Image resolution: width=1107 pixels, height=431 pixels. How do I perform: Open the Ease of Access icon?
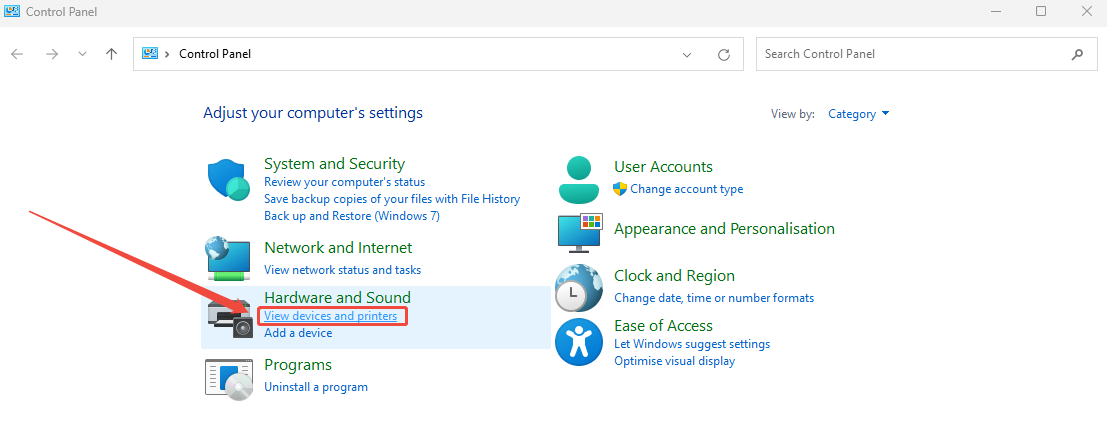[x=579, y=342]
